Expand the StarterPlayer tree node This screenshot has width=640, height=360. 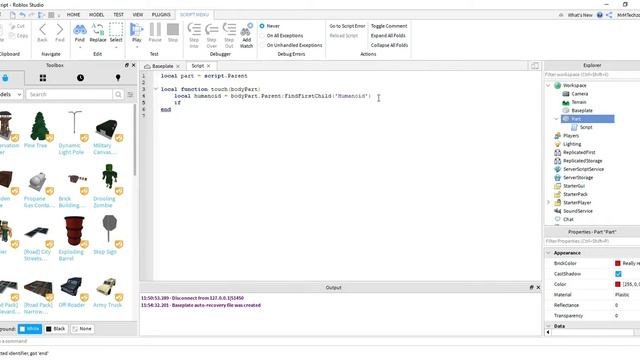[548, 202]
